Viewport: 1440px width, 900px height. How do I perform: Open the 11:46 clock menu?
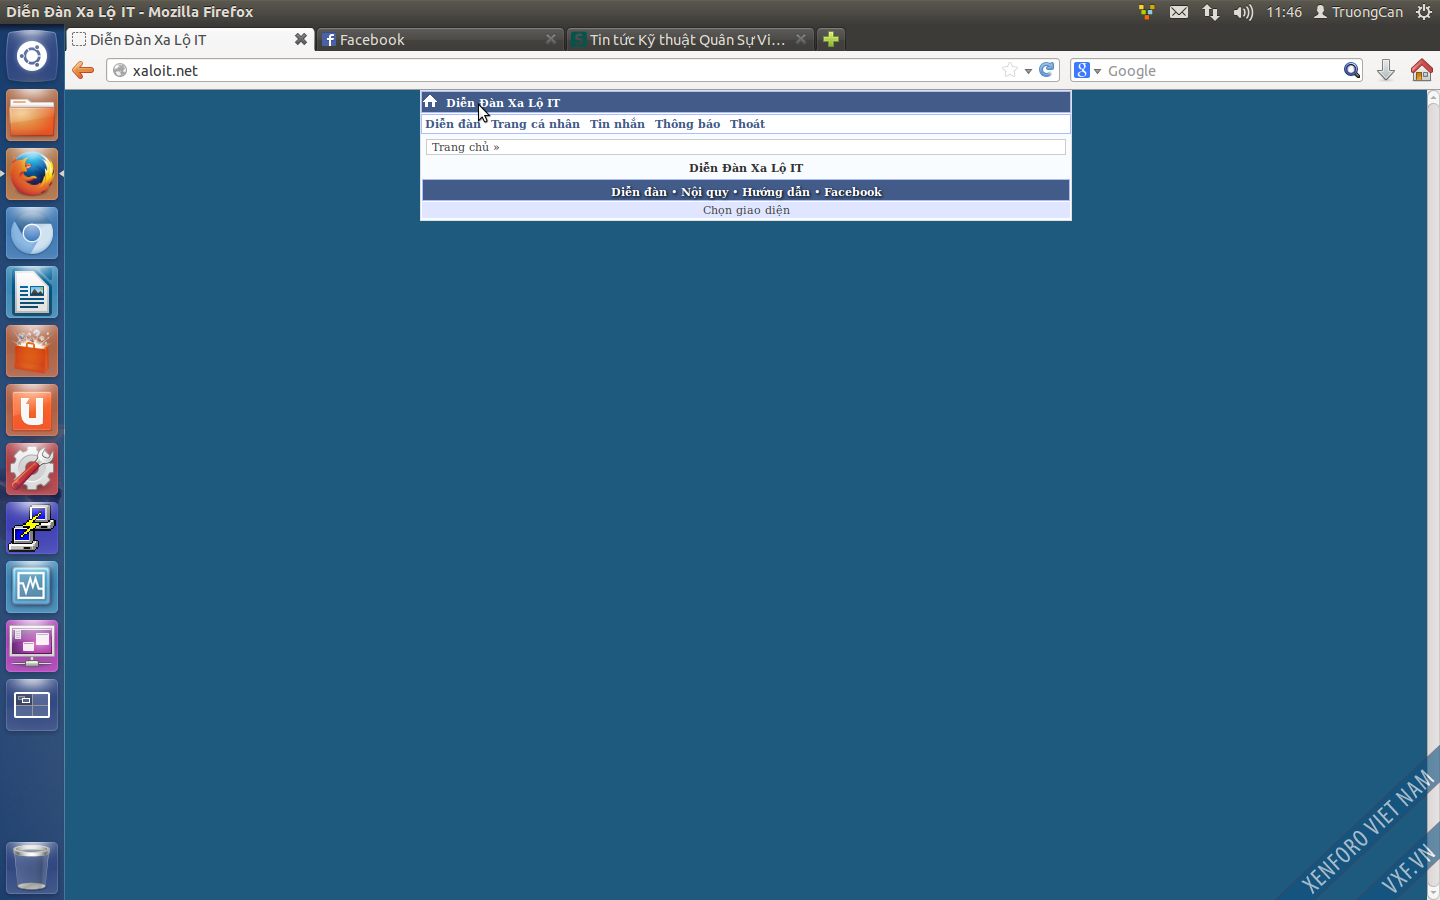[1284, 12]
